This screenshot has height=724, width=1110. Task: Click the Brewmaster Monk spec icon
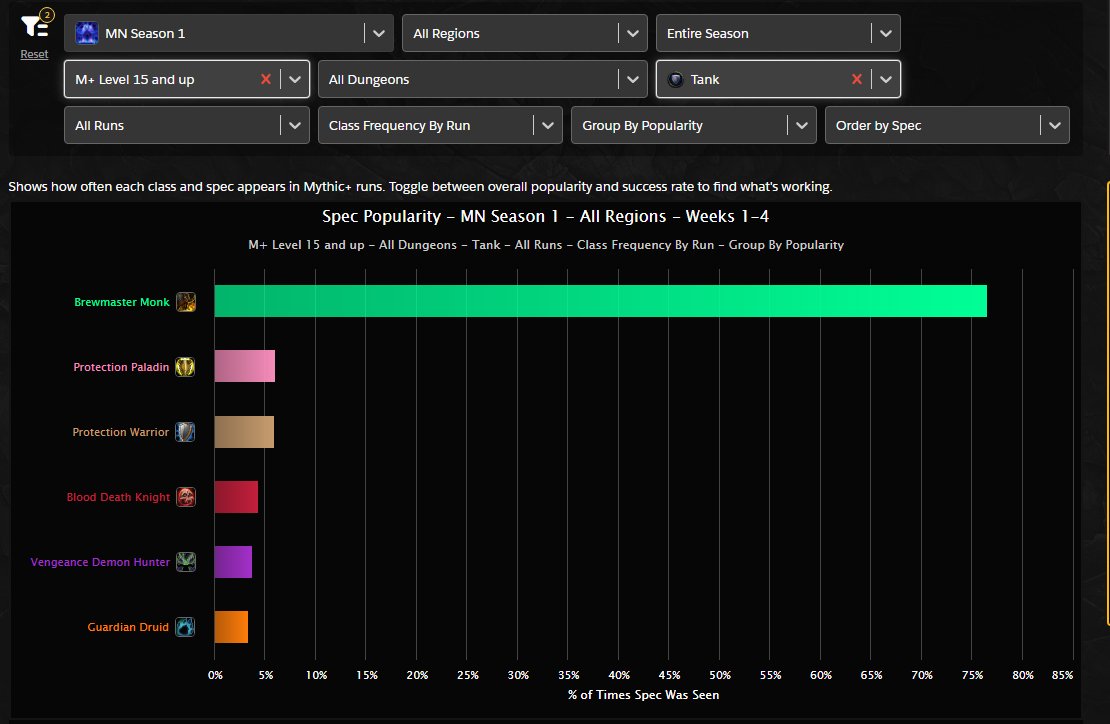(185, 302)
